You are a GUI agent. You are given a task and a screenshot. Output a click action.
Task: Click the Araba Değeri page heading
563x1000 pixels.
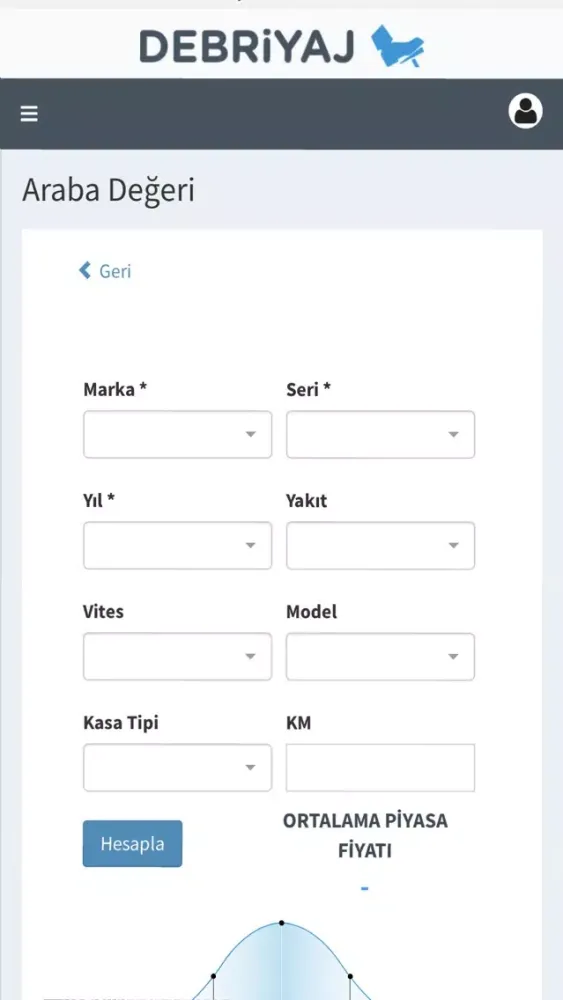pyautogui.click(x=108, y=191)
